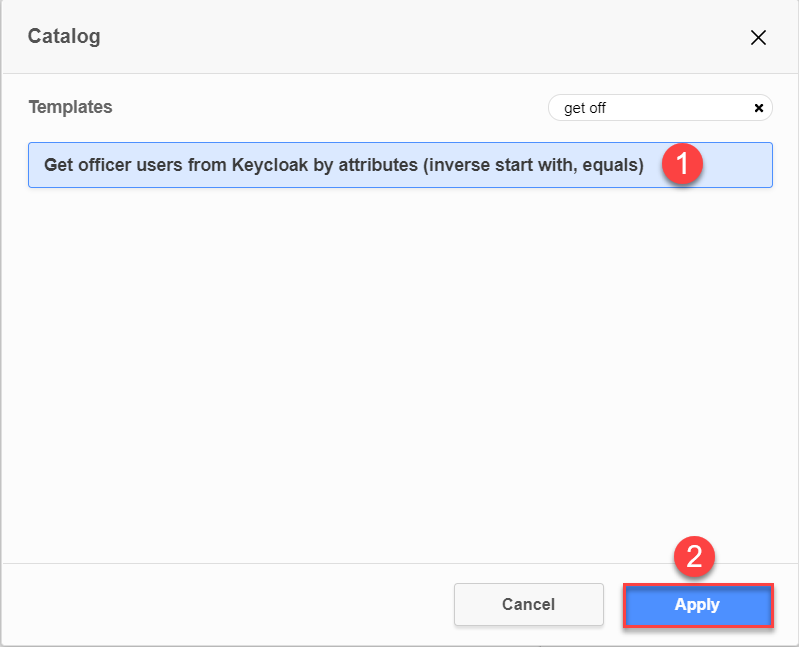Click the words "Get officer users" in template
The width and height of the screenshot is (799, 647).
110,165
